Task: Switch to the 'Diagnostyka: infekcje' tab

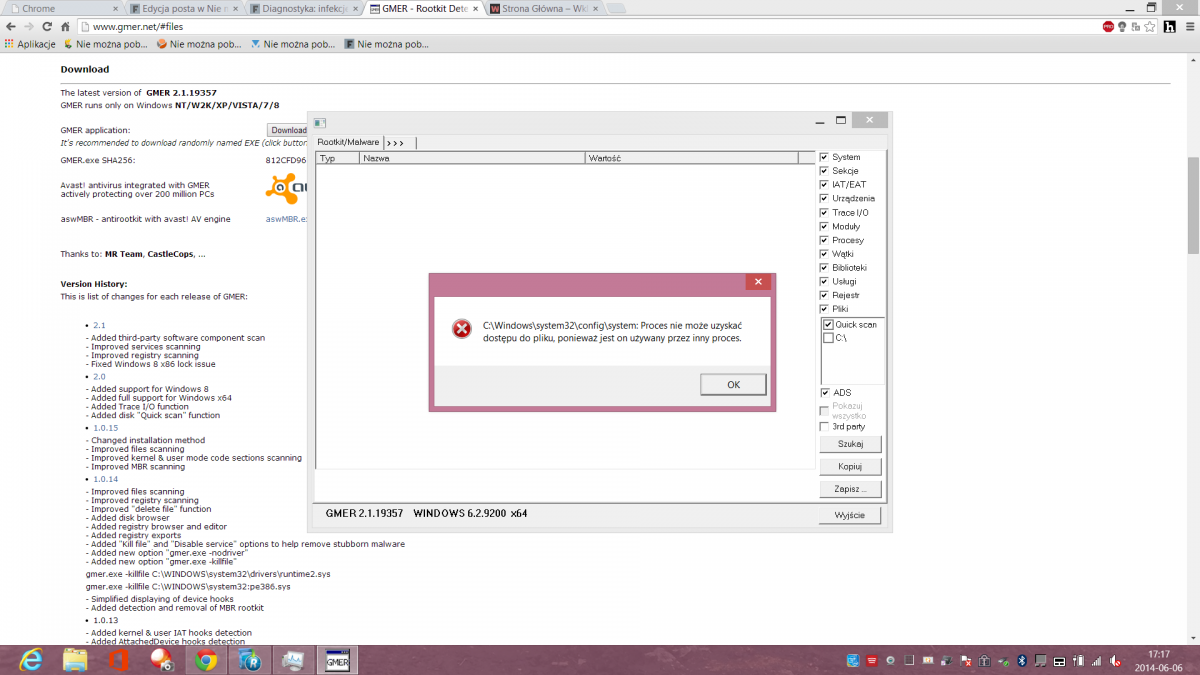Action: 304,9
